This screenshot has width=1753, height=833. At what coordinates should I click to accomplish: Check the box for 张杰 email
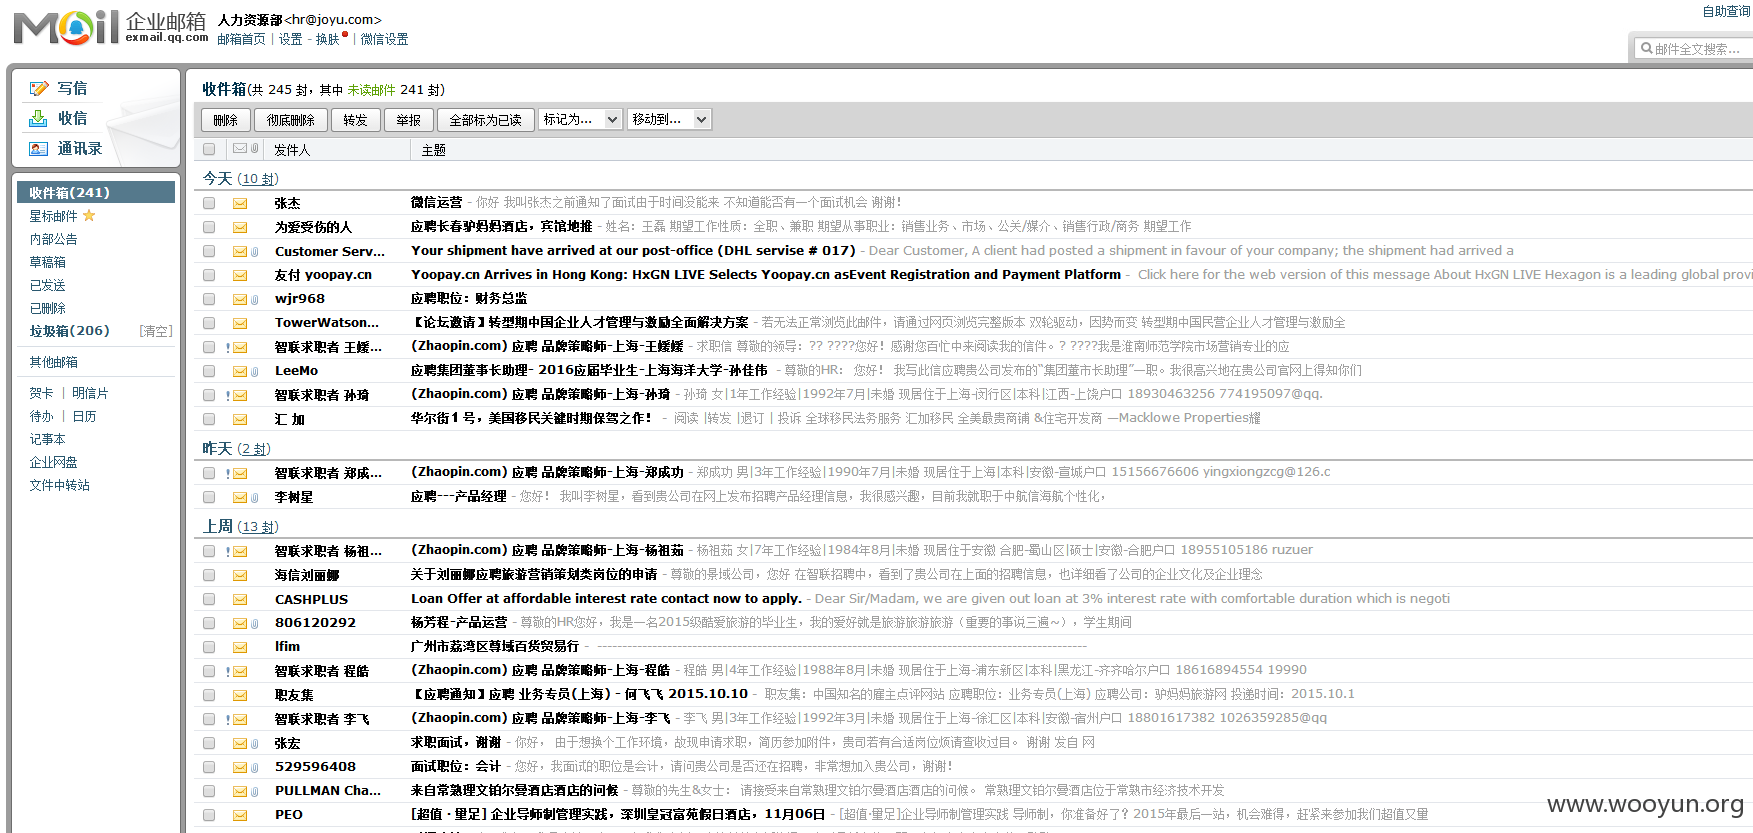pos(209,203)
